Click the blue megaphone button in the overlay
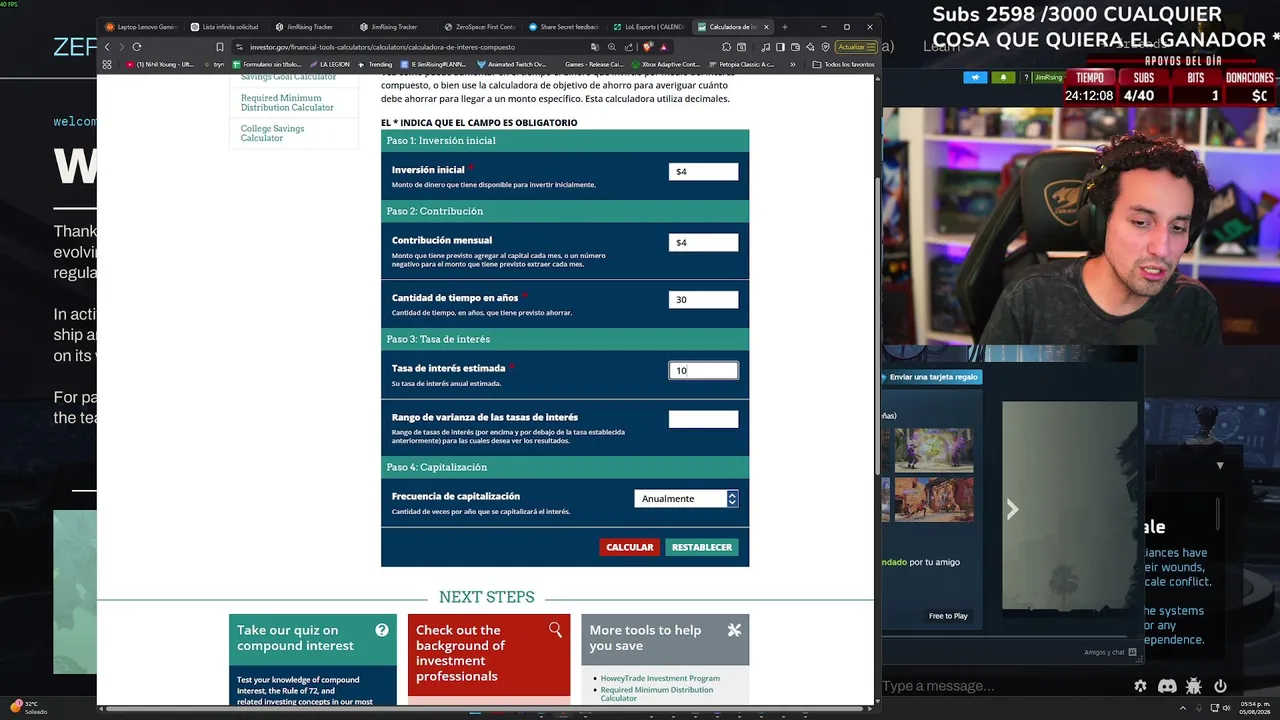The height and width of the screenshot is (720, 1280). [x=976, y=77]
